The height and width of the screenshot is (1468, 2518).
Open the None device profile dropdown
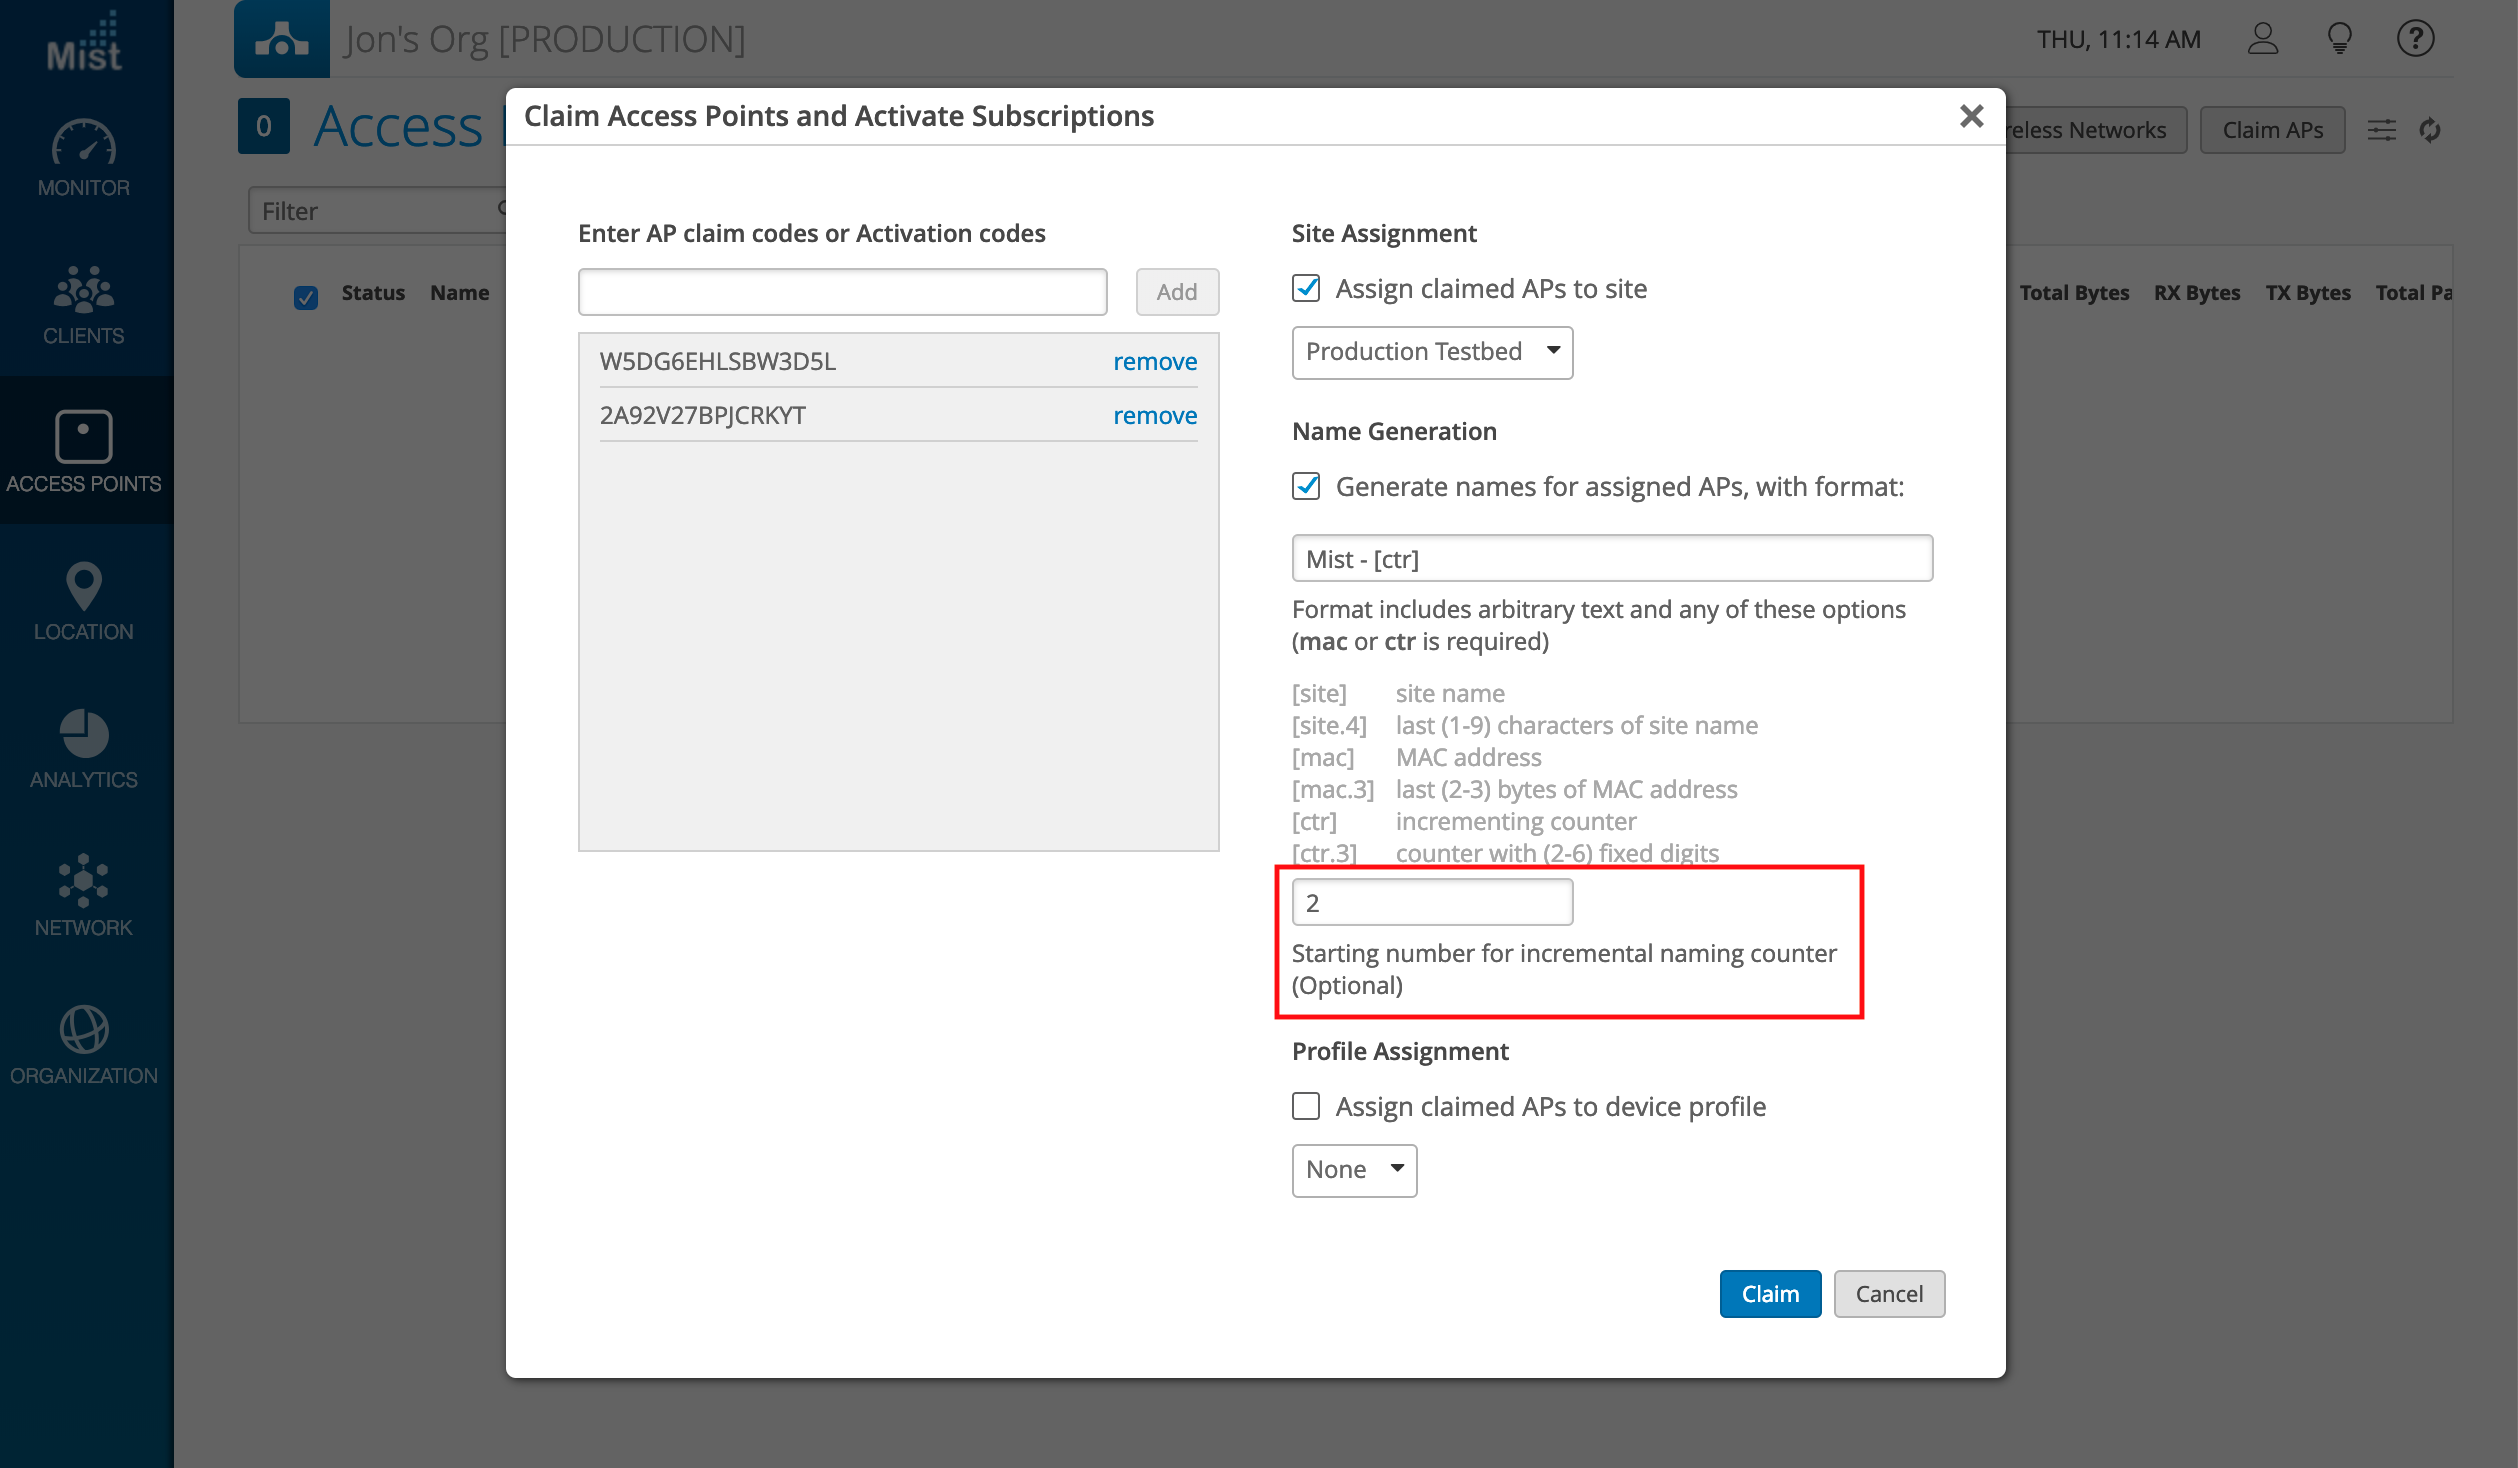click(x=1354, y=1170)
